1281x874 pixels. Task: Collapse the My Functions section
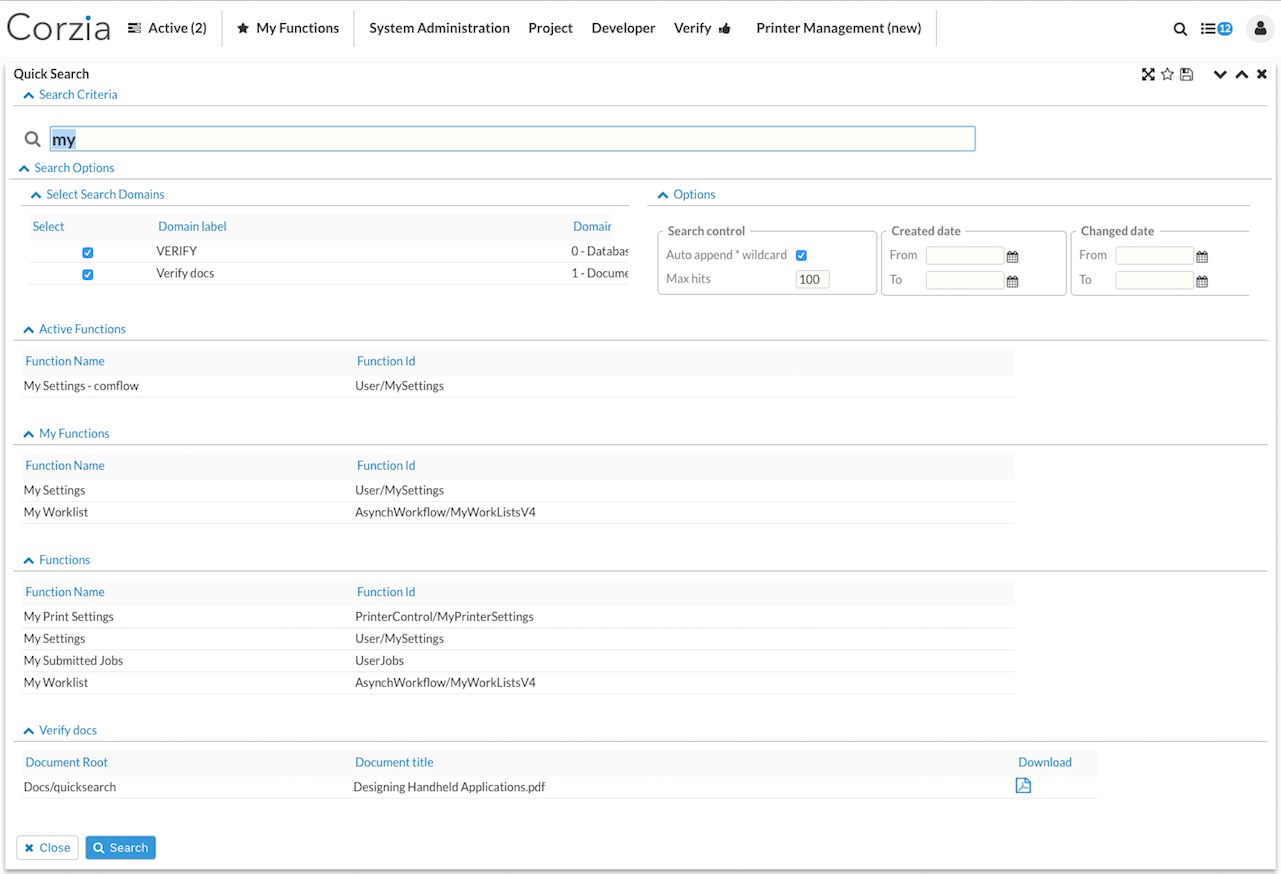tap(67, 434)
